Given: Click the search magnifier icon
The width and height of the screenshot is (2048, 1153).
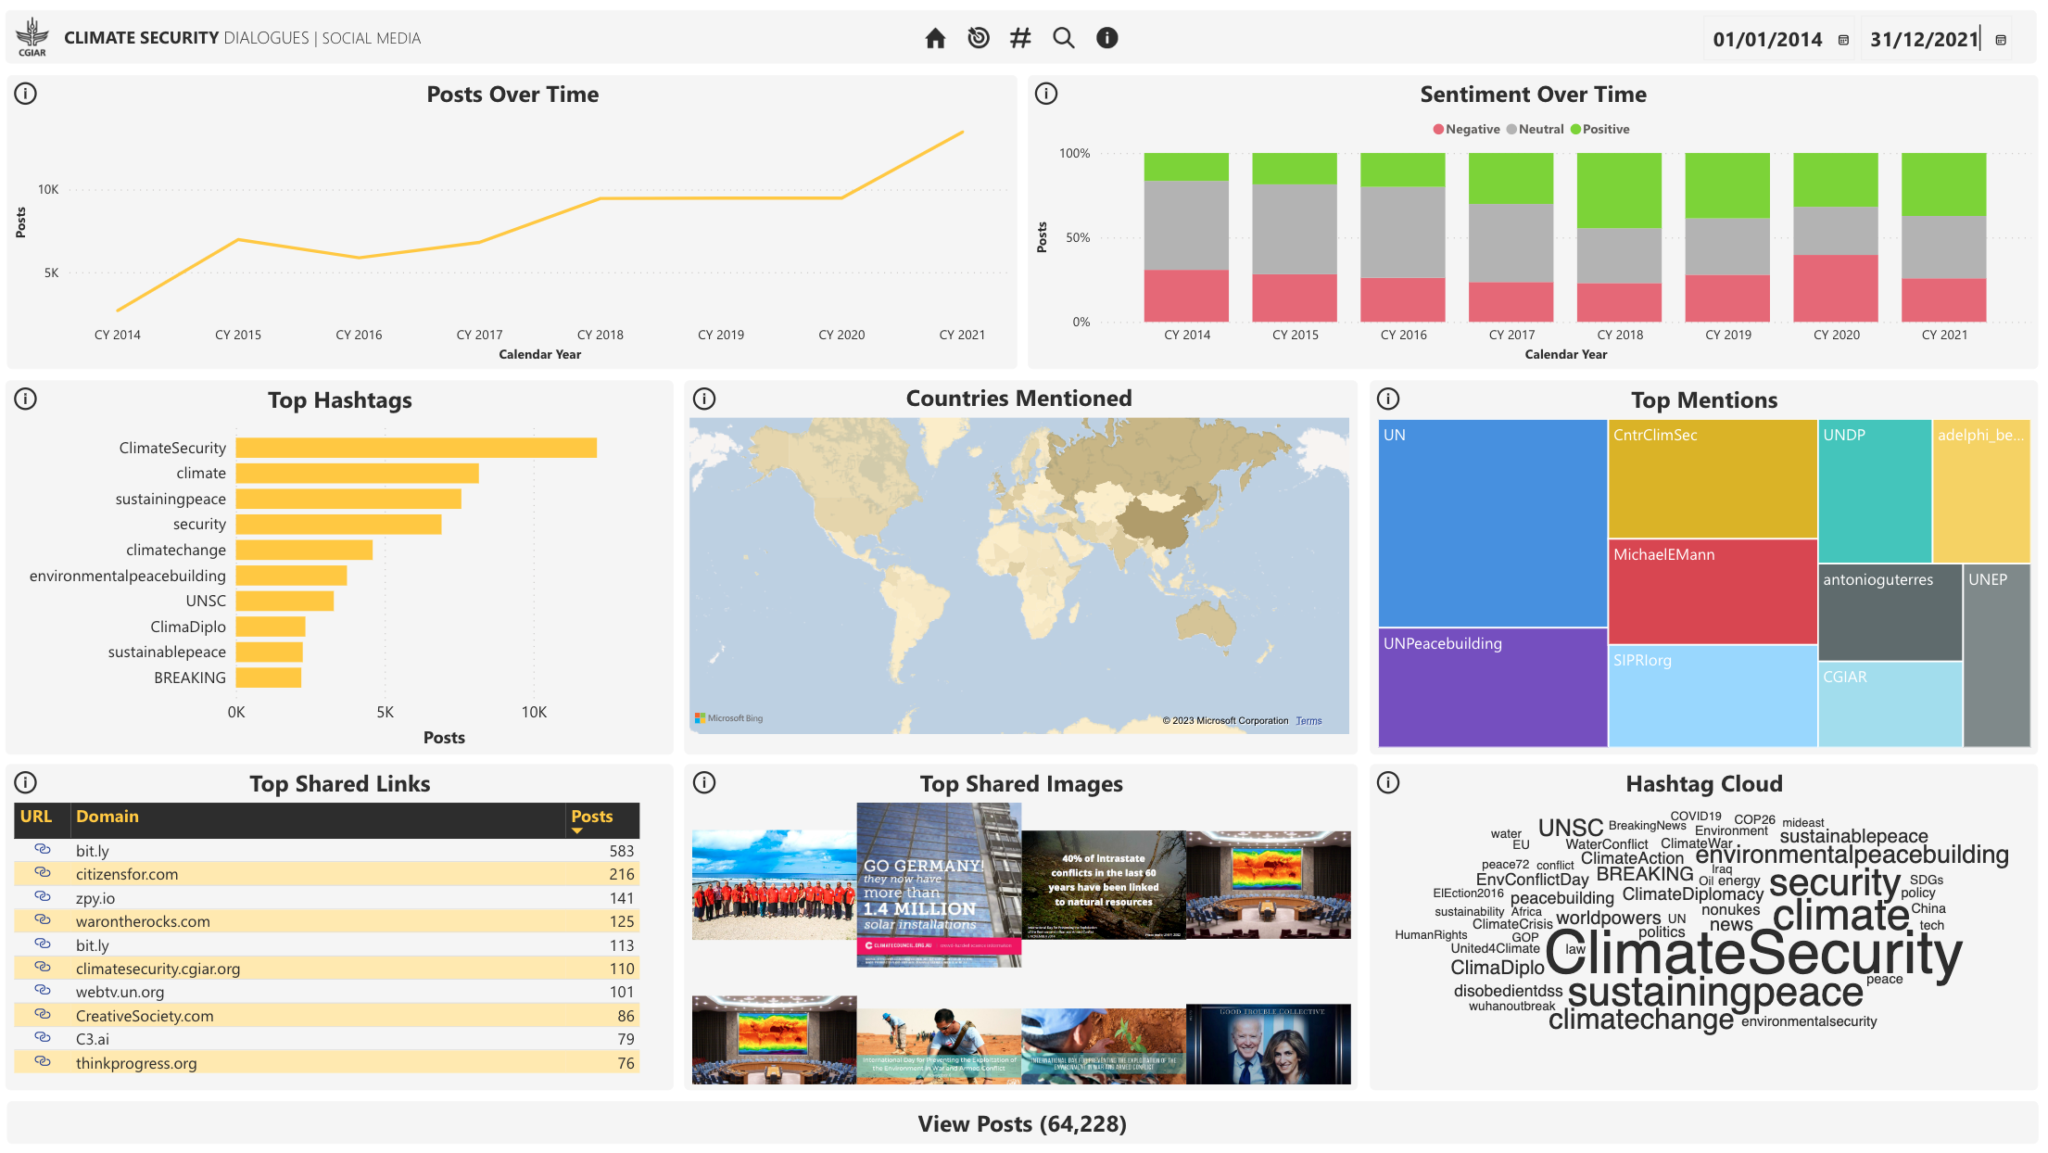Looking at the screenshot, I should click(x=1063, y=38).
